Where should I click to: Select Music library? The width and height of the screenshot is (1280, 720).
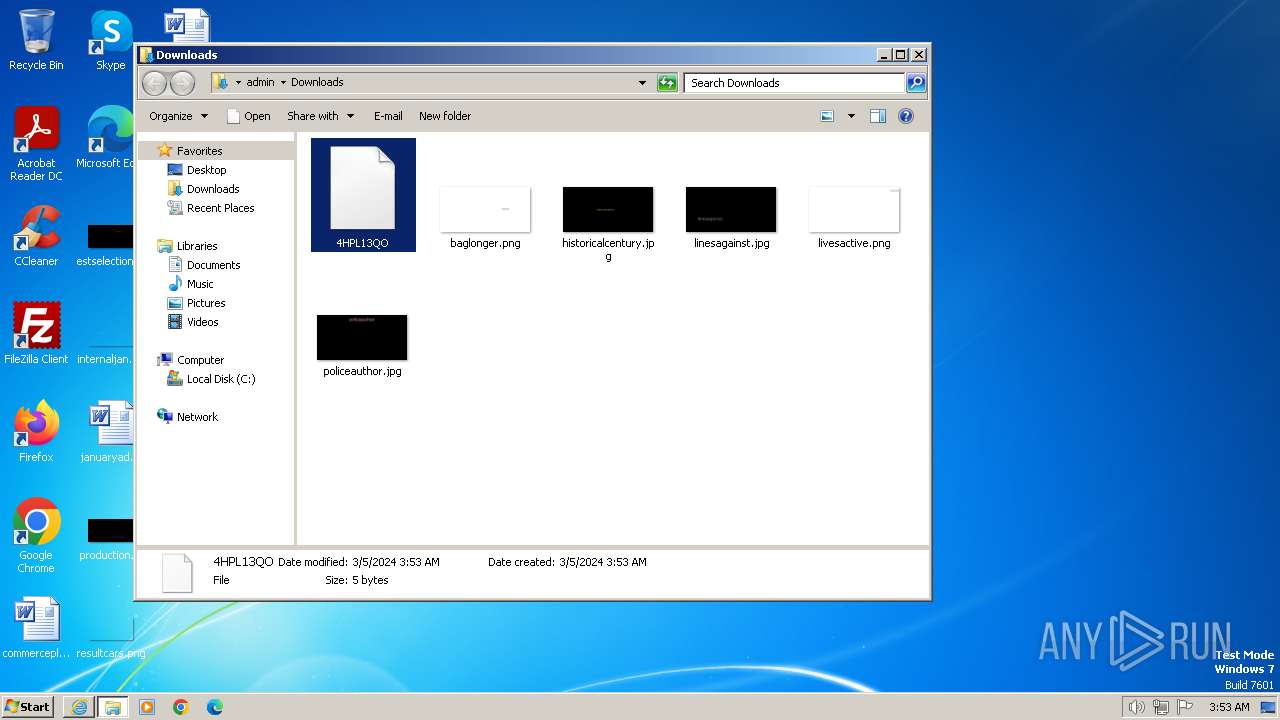pyautogui.click(x=200, y=284)
